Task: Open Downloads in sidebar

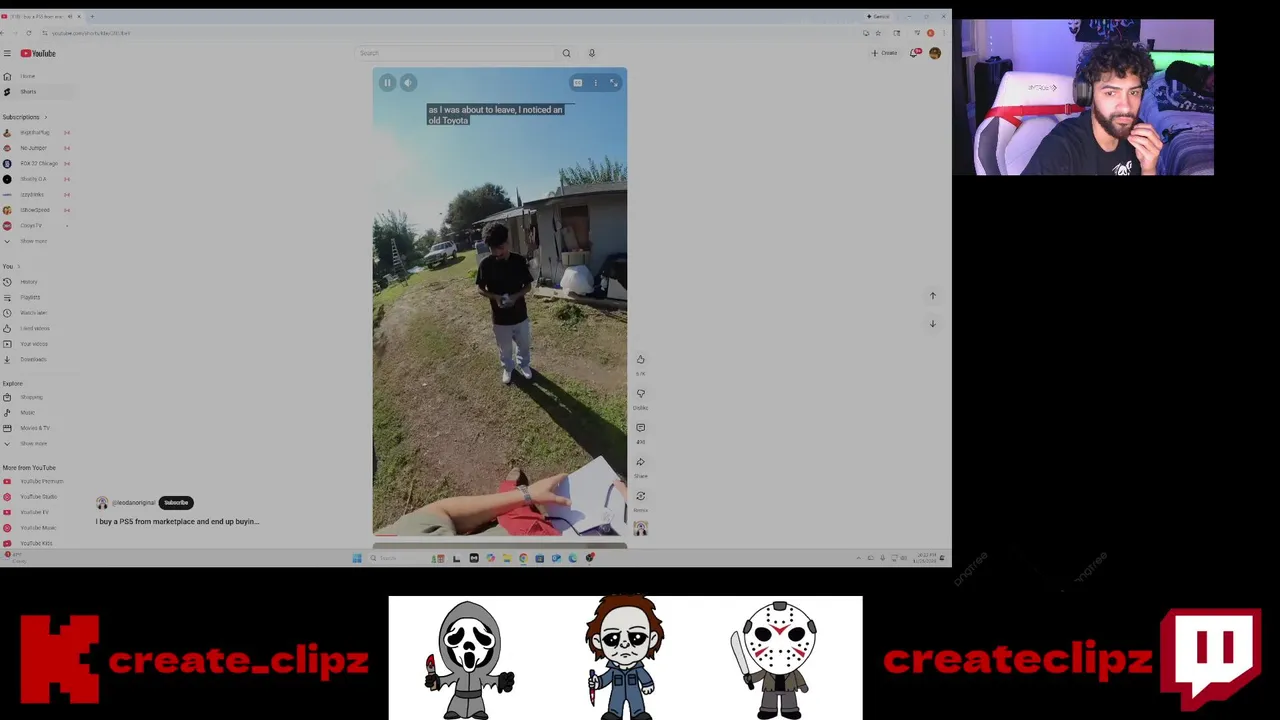Action: tap(32, 359)
